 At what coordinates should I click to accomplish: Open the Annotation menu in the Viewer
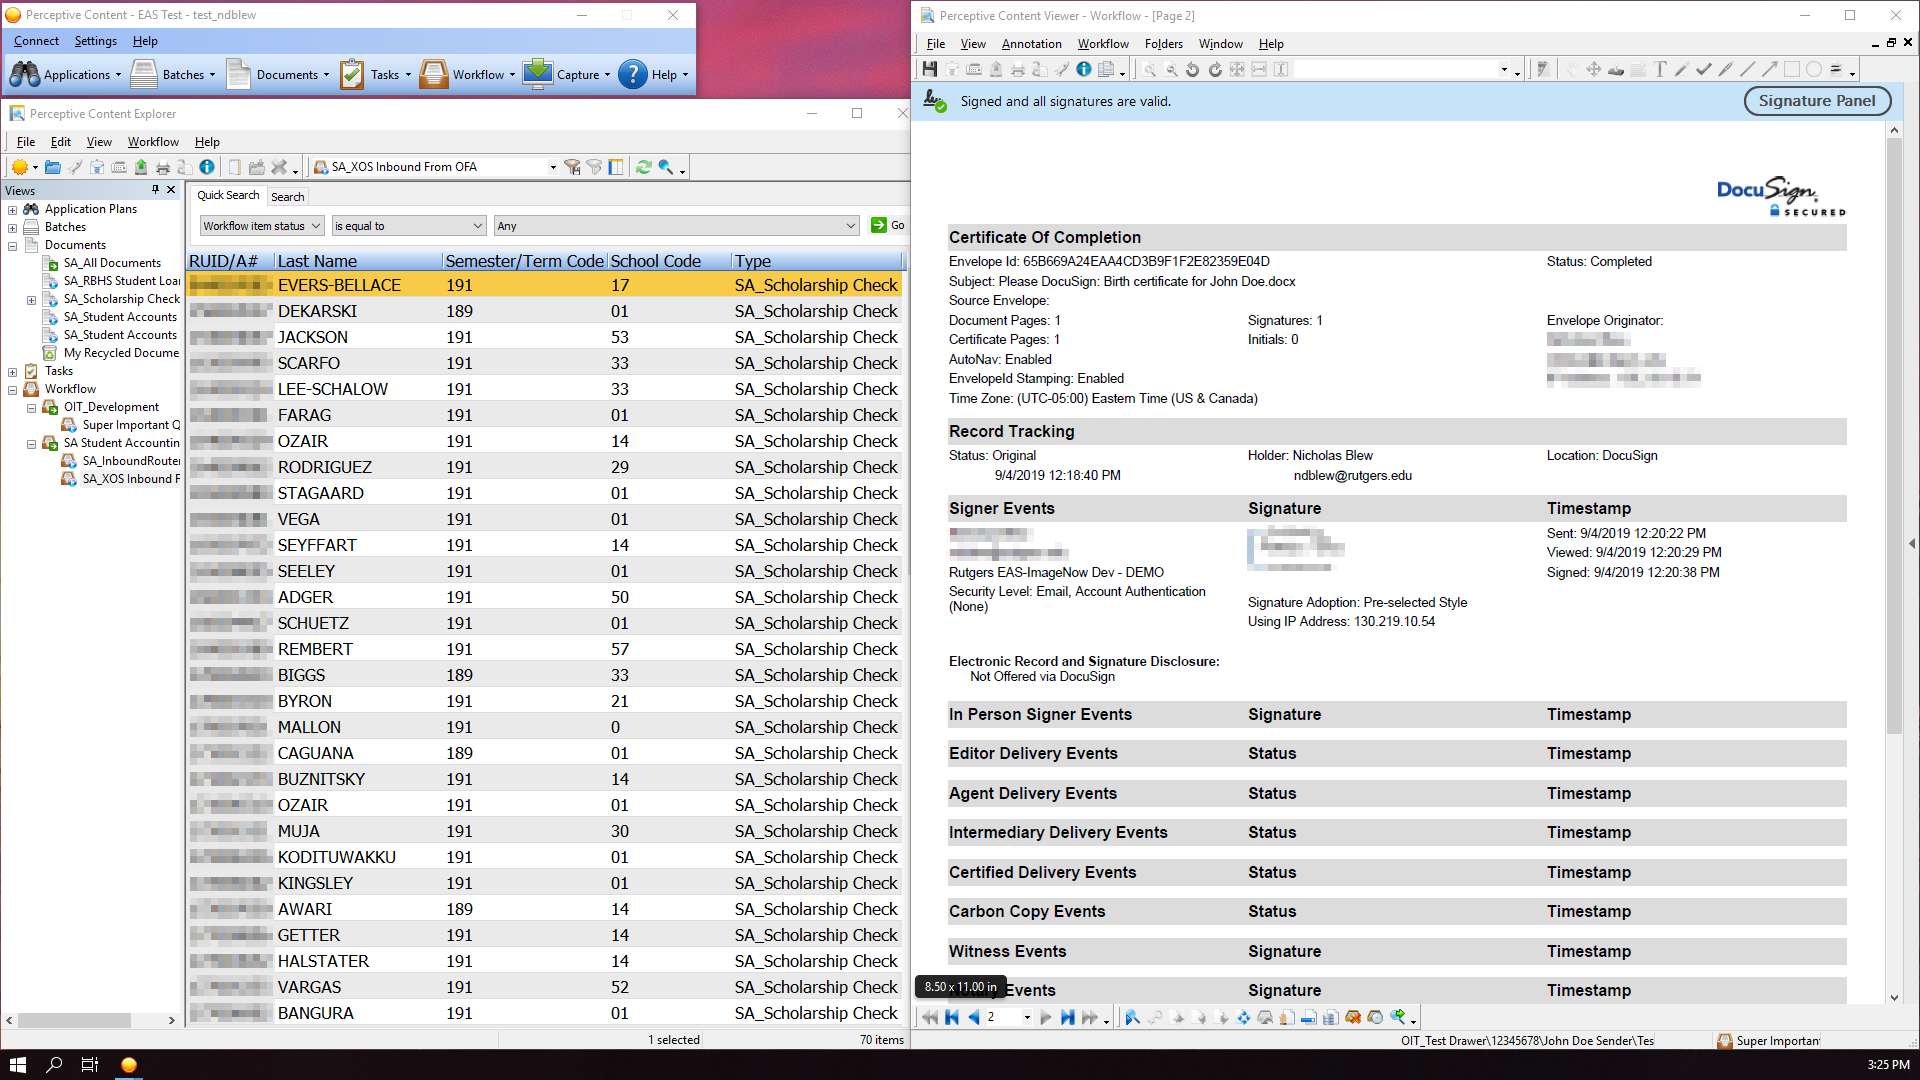(1031, 43)
